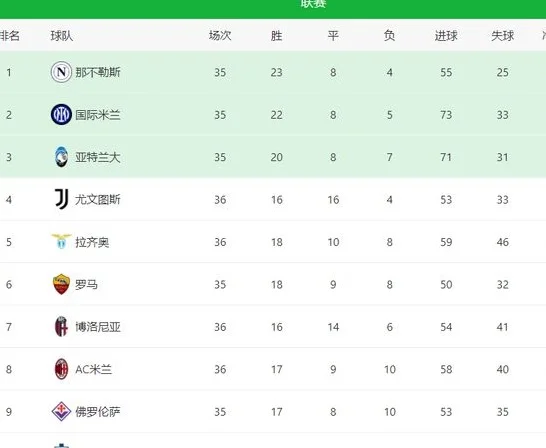Click the Atalanta club crest
The width and height of the screenshot is (546, 448).
[61, 157]
